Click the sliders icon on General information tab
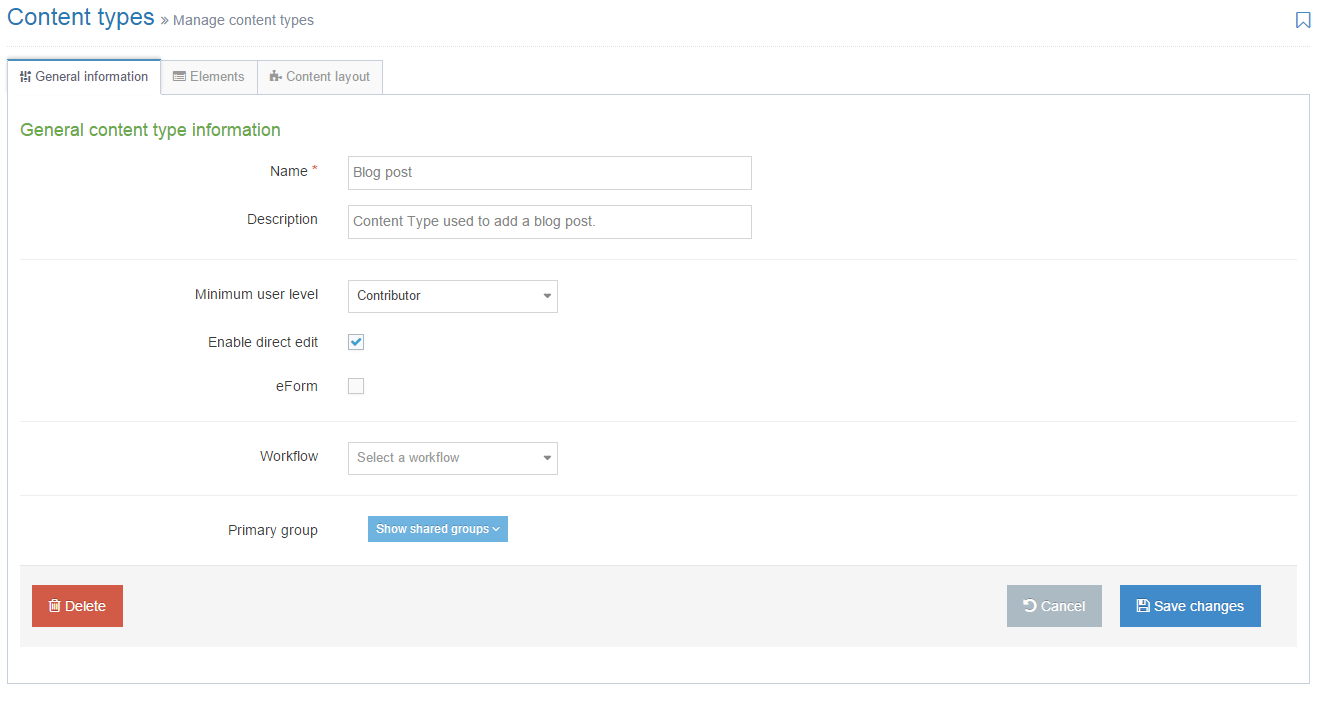 (x=25, y=77)
